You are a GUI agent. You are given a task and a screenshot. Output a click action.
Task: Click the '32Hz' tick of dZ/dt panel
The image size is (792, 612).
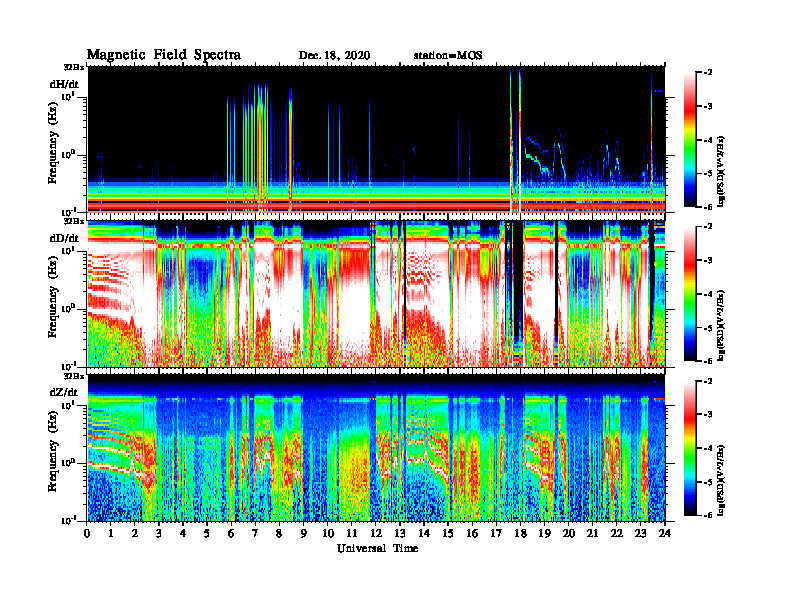[x=74, y=376]
